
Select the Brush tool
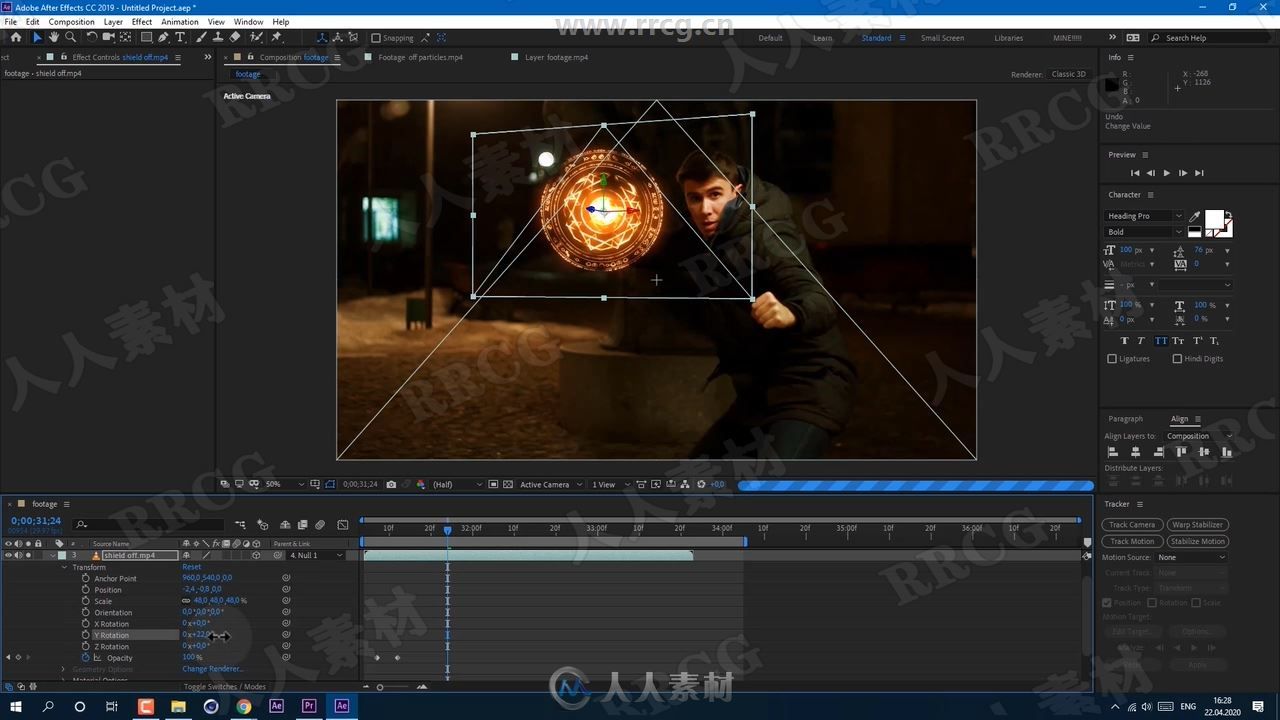(x=201, y=37)
